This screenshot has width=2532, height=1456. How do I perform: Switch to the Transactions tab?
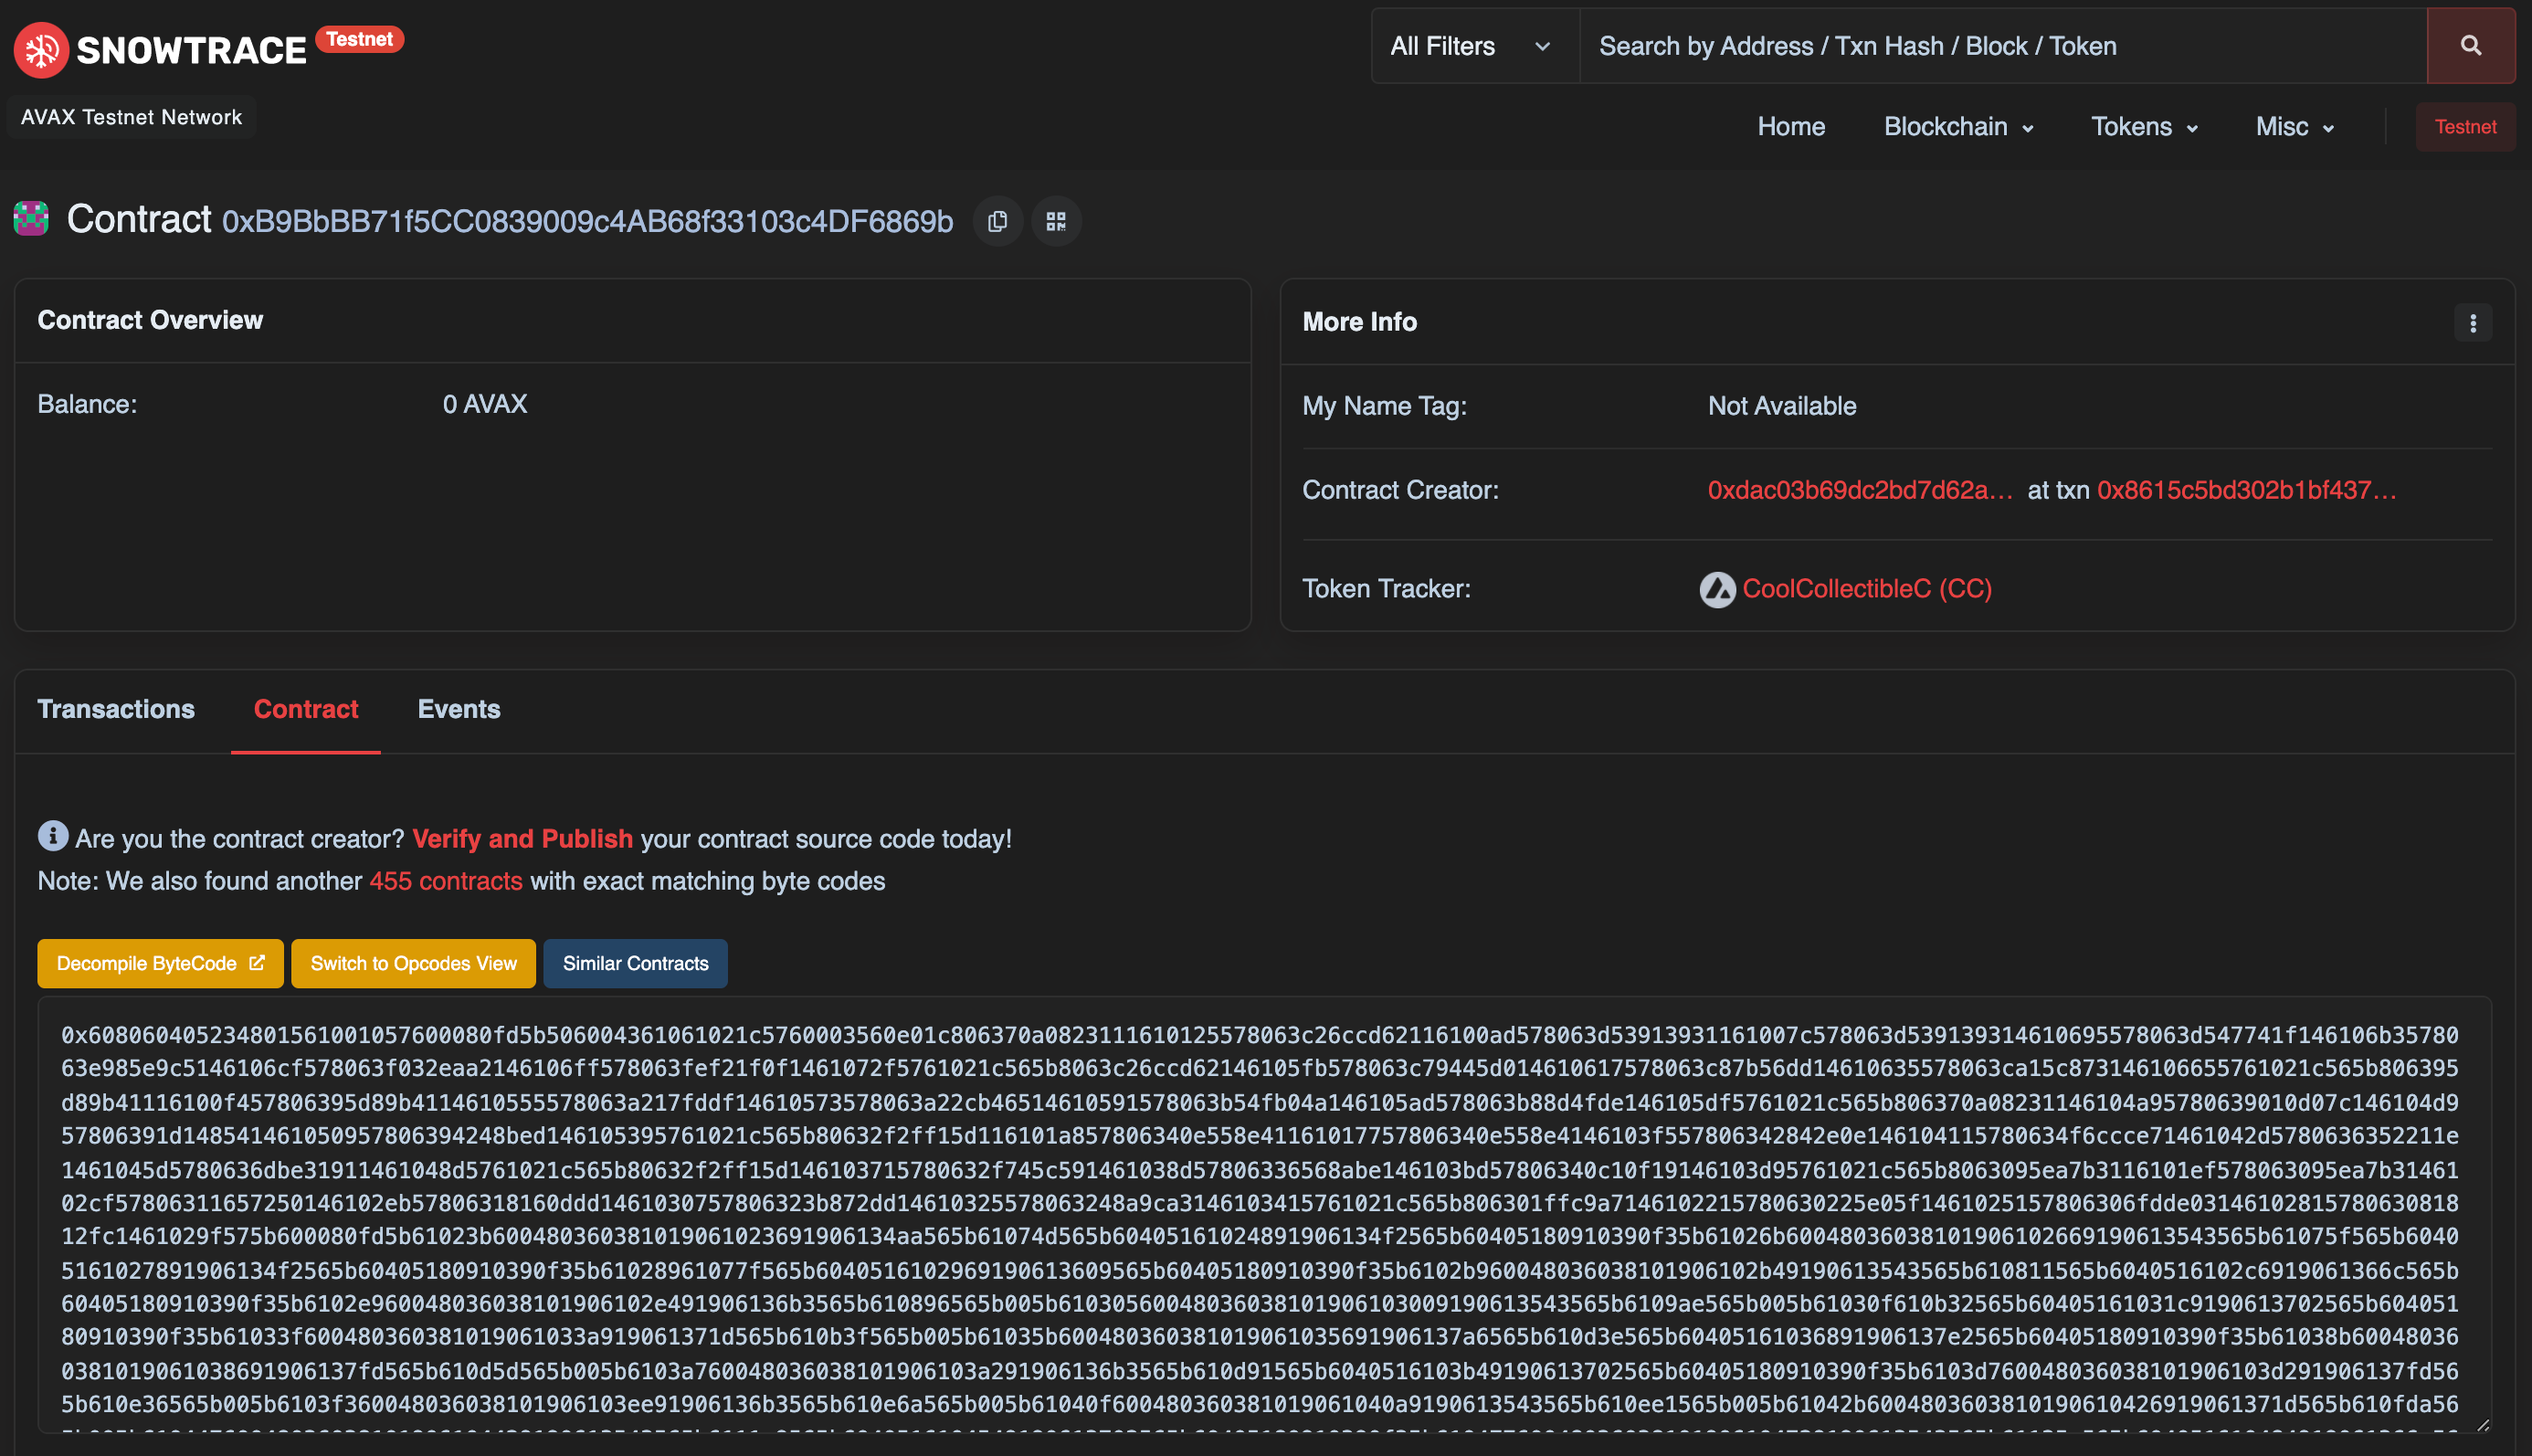116,709
